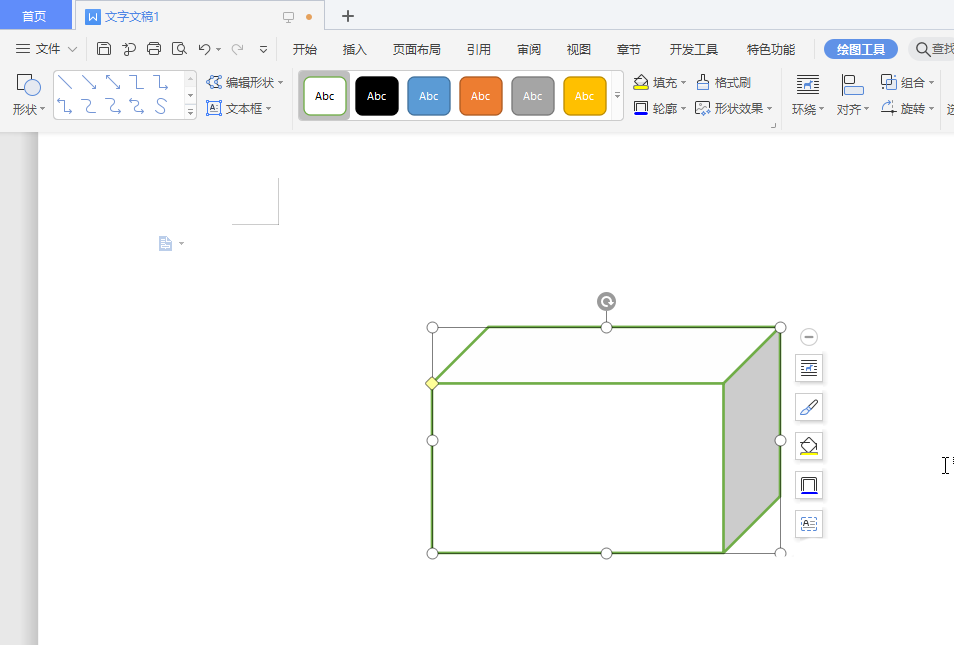Switch to the 开发工具 tab
954x645 pixels.
pyautogui.click(x=694, y=49)
